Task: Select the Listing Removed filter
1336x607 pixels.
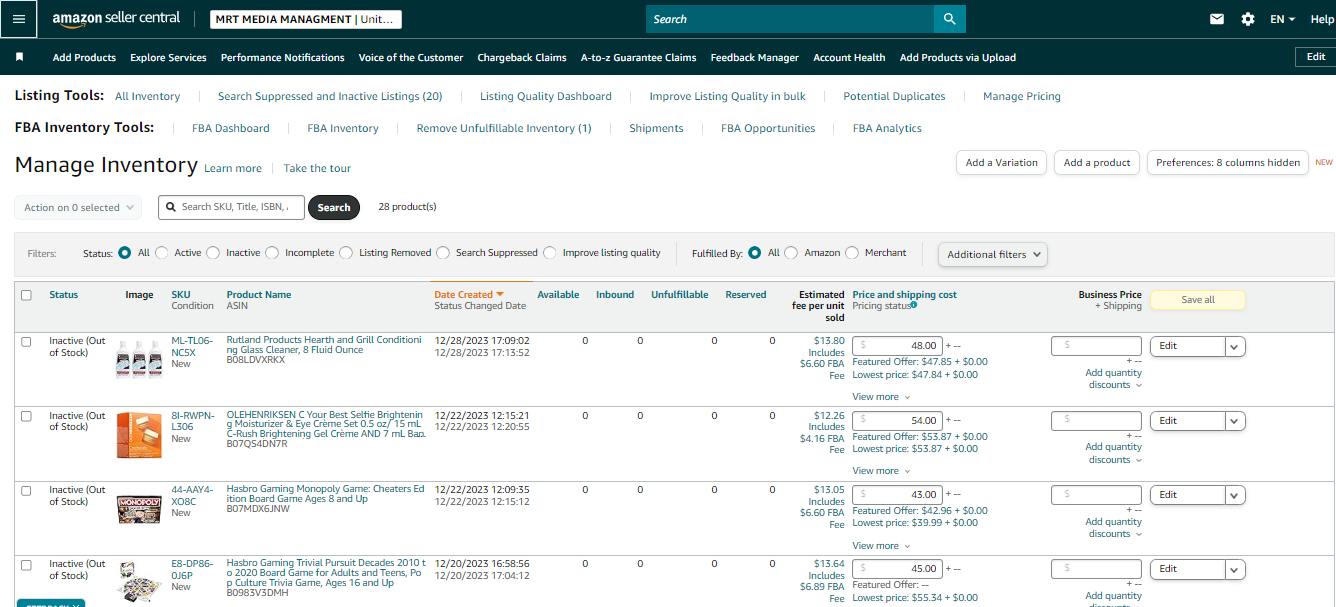Action: pos(346,253)
